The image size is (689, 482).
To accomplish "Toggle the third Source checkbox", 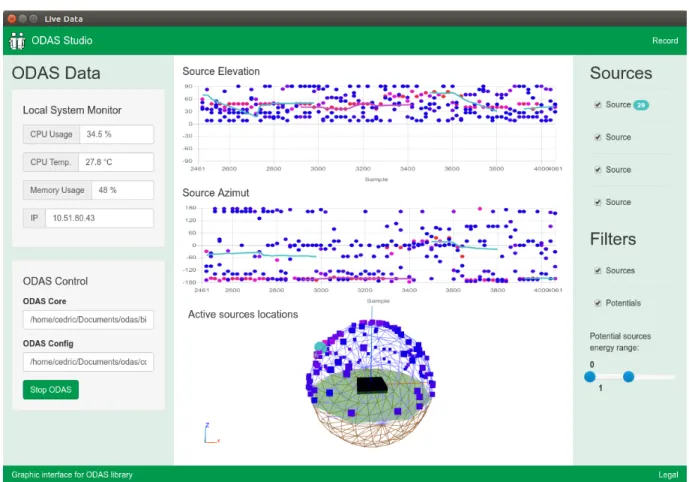I will point(598,170).
